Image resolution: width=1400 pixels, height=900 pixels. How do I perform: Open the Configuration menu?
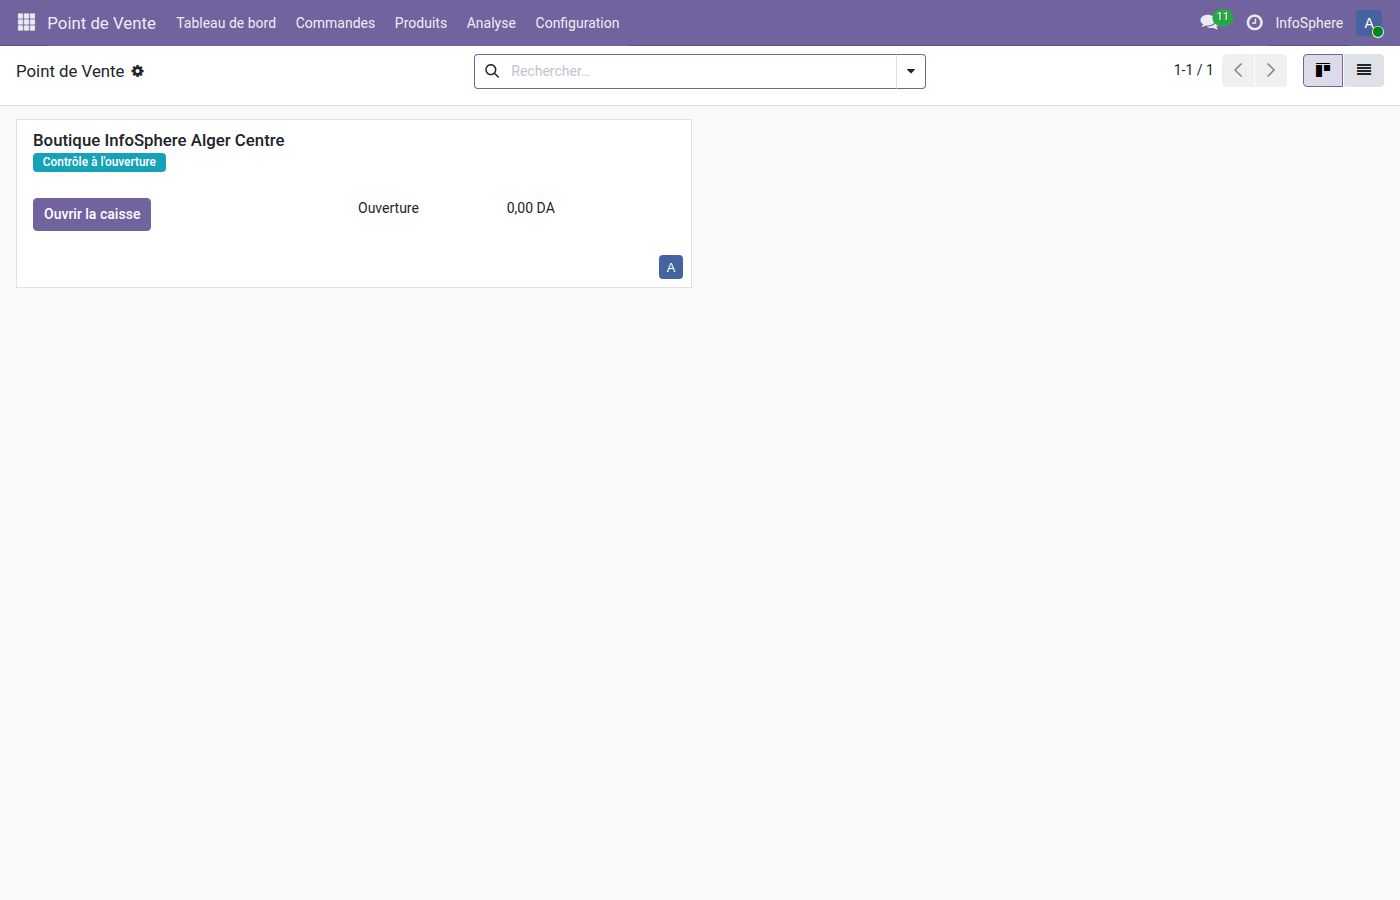[577, 22]
